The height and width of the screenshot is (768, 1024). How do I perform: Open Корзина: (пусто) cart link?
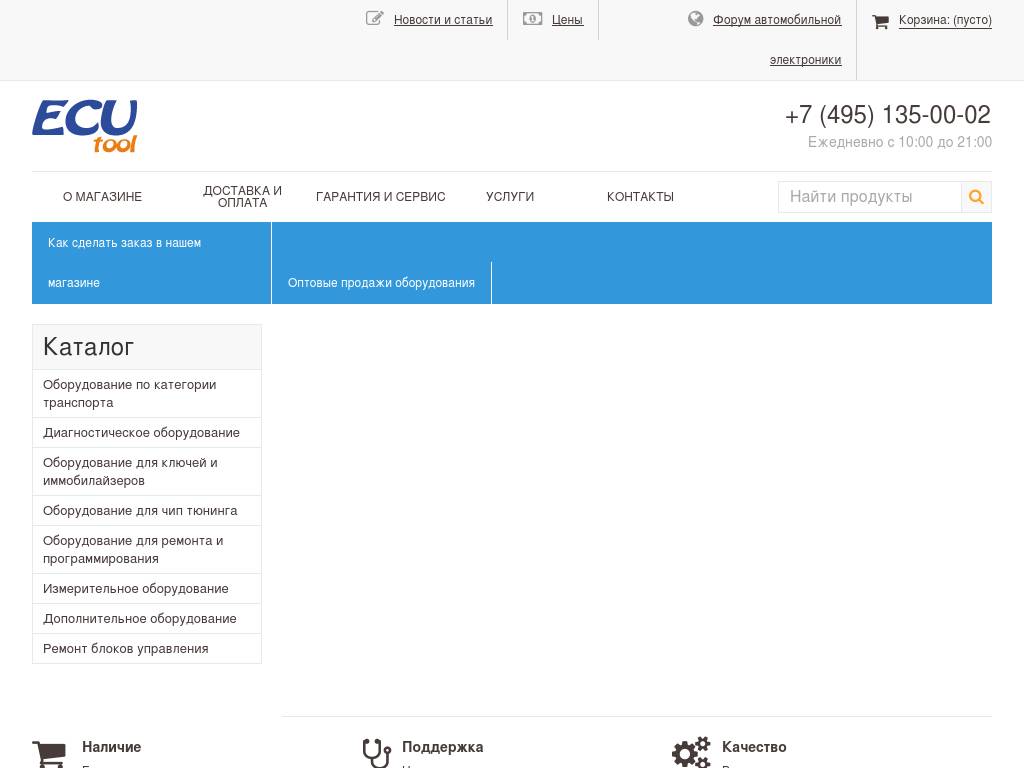pos(945,20)
